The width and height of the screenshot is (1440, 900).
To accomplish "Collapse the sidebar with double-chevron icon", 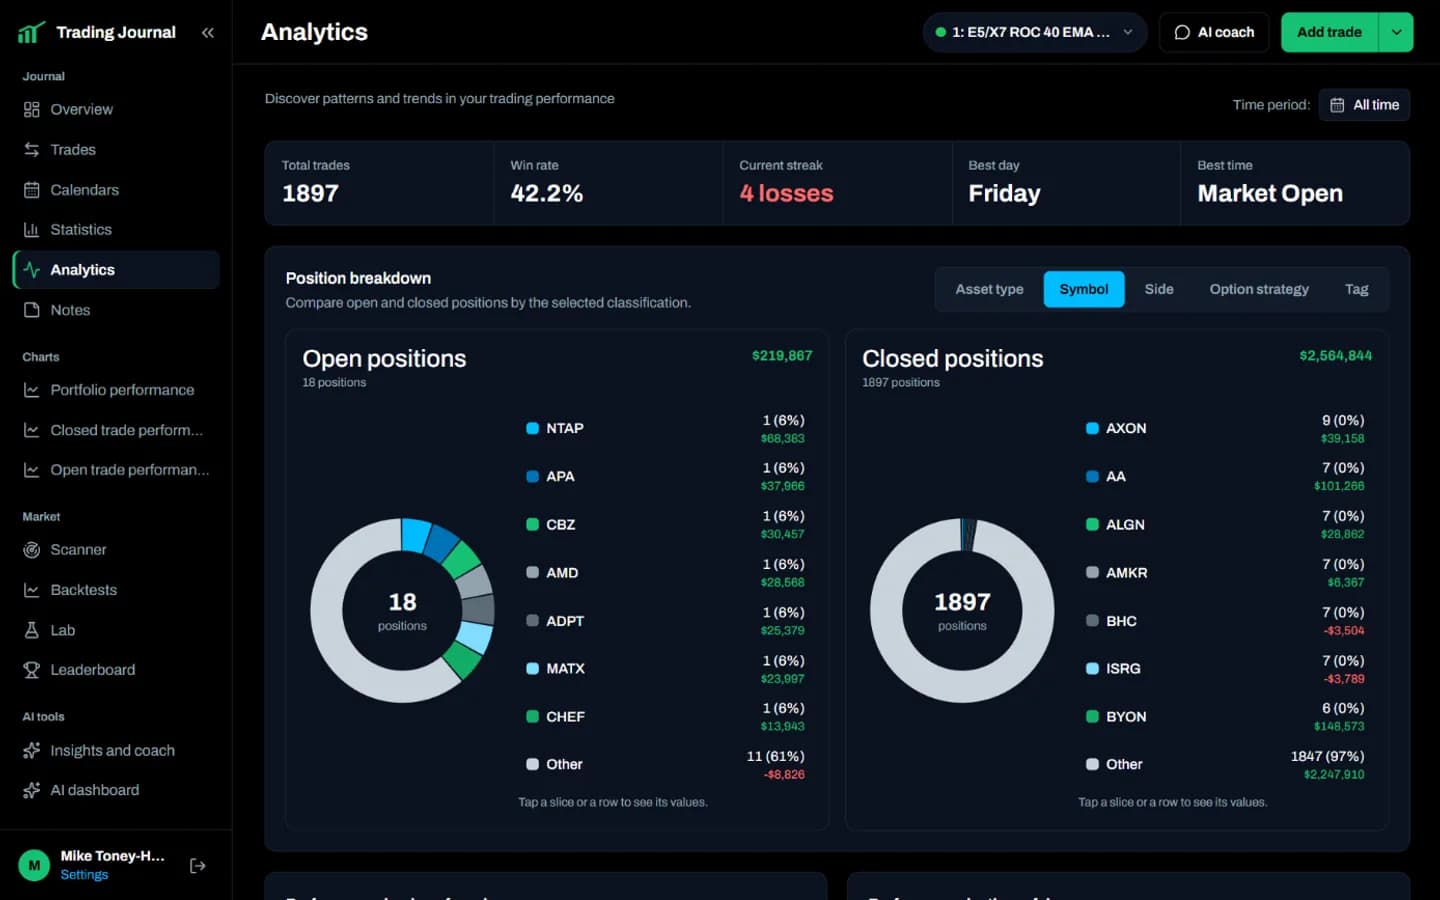I will coord(208,32).
